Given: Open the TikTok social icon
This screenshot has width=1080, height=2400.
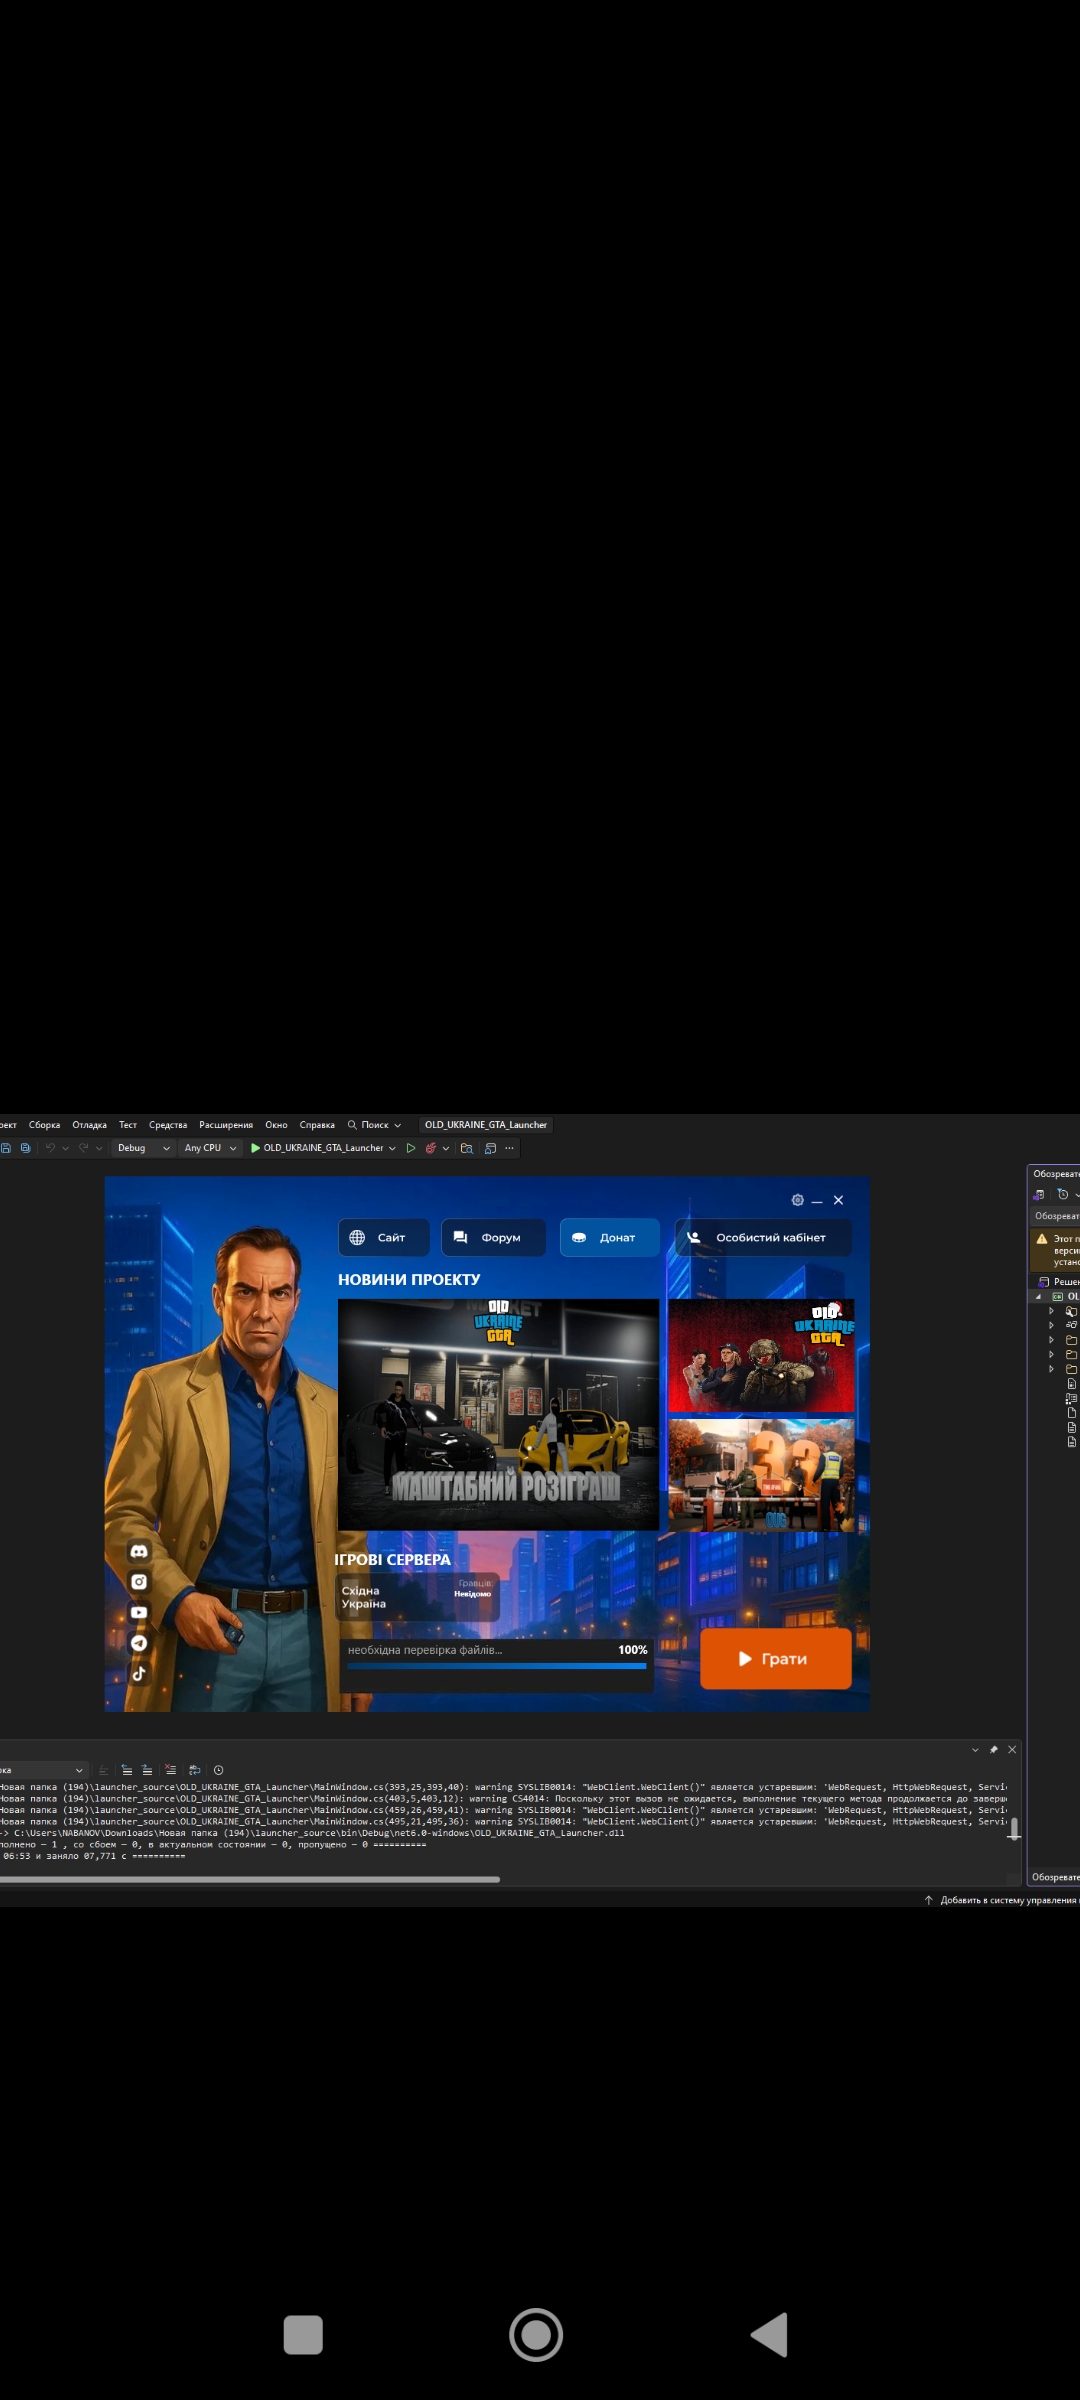Looking at the screenshot, I should click(139, 1673).
